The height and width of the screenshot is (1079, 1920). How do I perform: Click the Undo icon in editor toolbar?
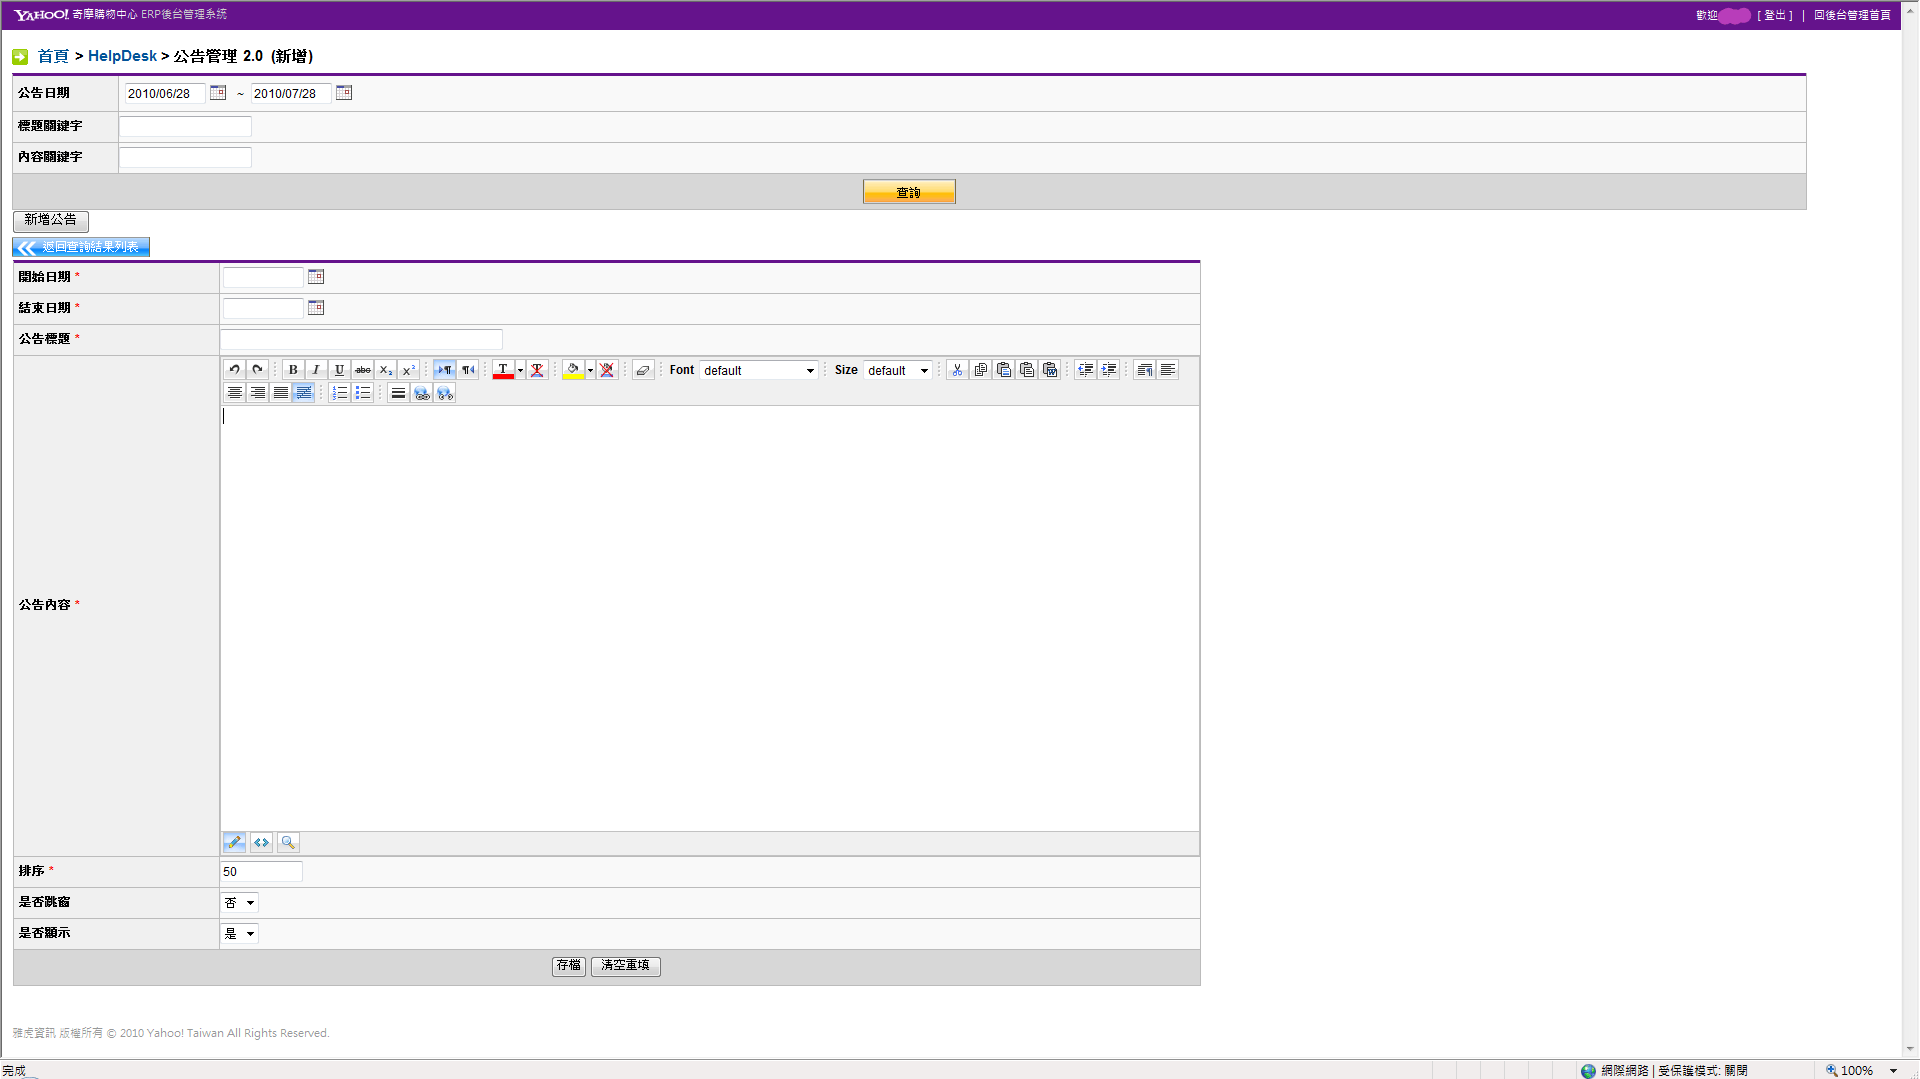(234, 370)
